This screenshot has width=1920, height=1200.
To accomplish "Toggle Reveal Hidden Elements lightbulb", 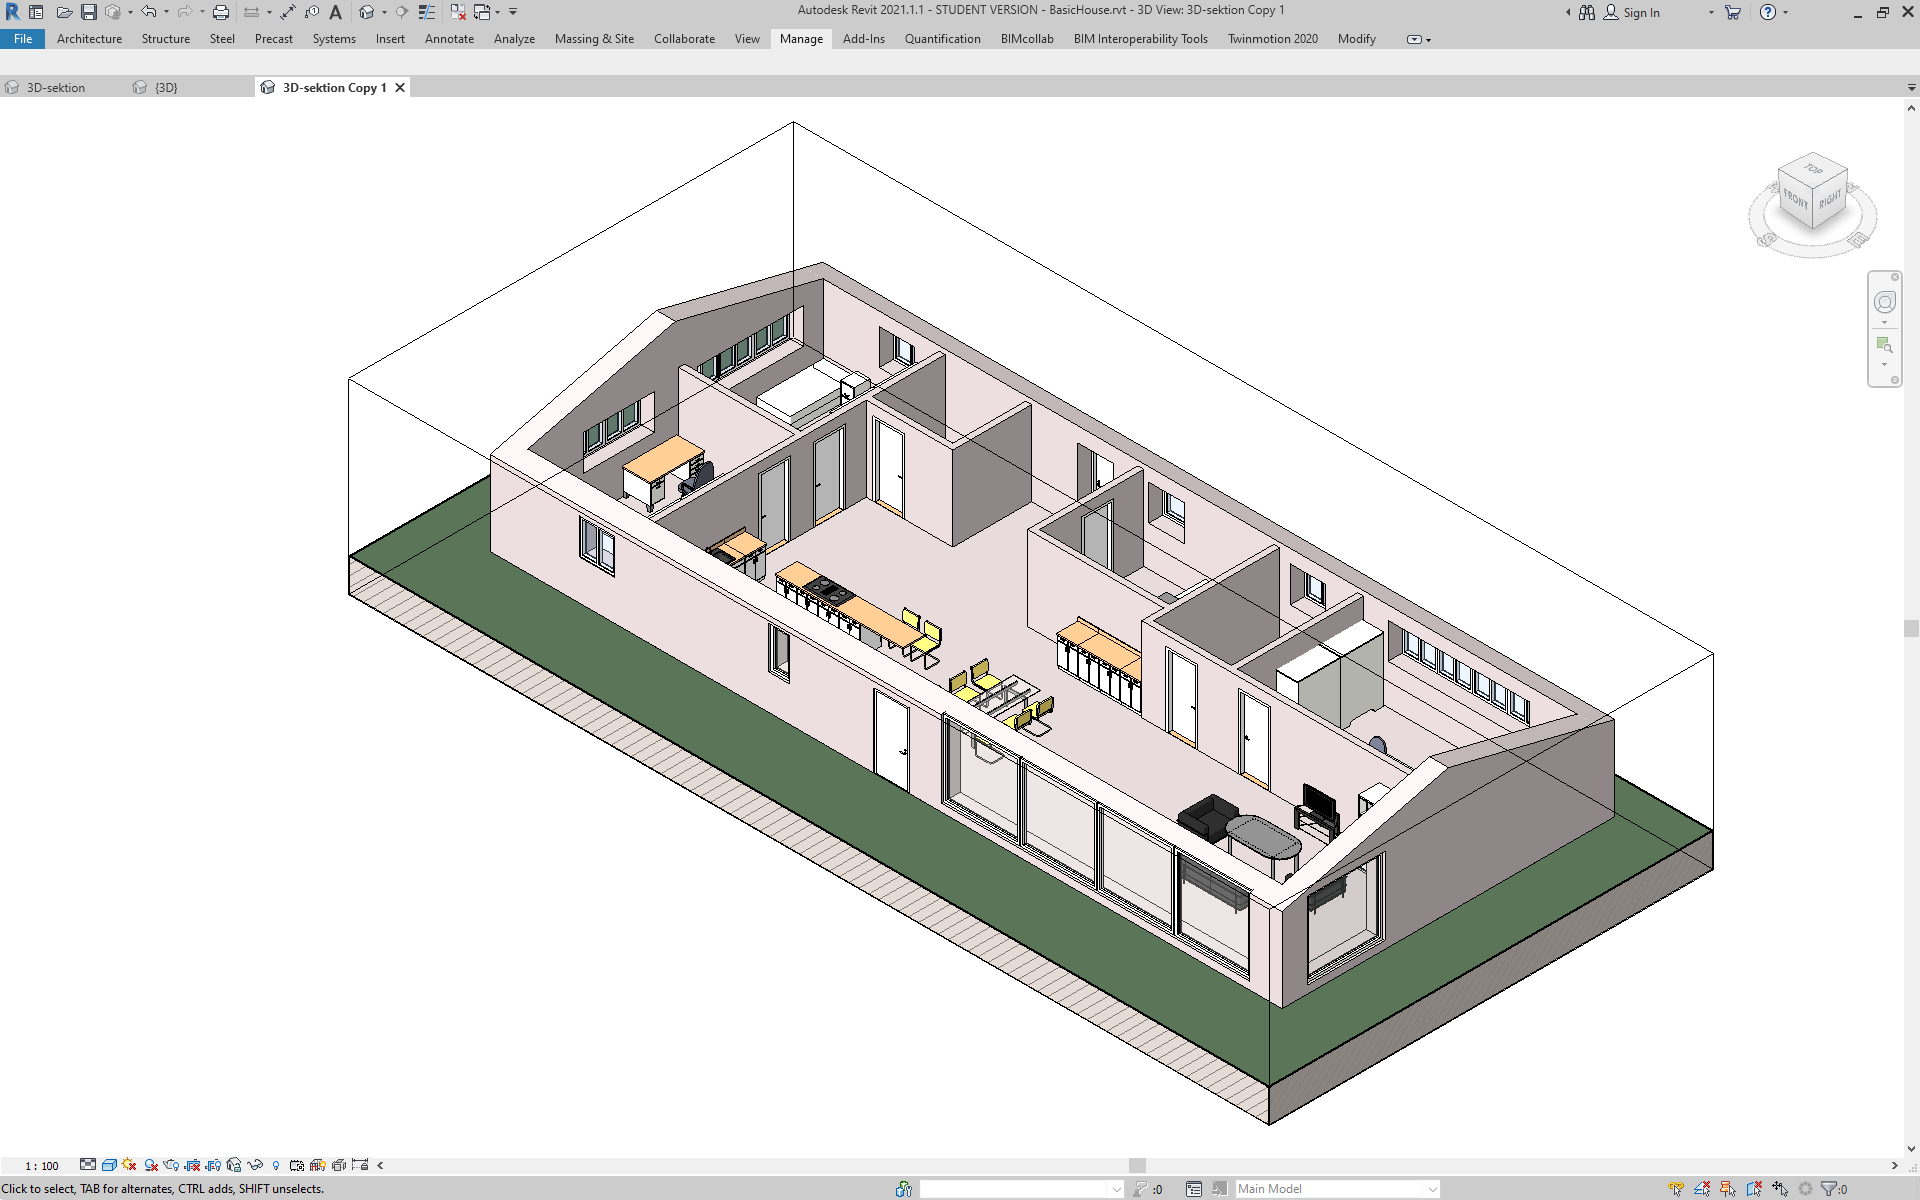I will [276, 1165].
